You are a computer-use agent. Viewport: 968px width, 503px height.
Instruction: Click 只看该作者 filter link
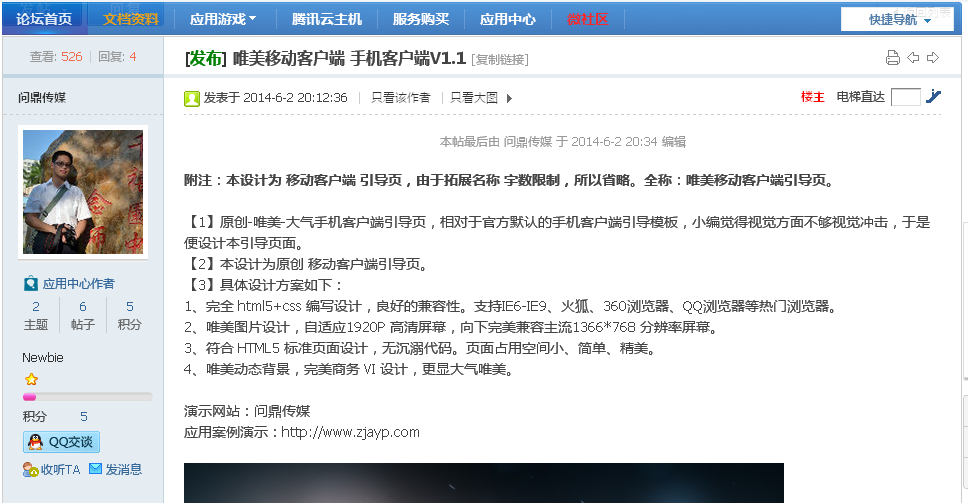401,98
